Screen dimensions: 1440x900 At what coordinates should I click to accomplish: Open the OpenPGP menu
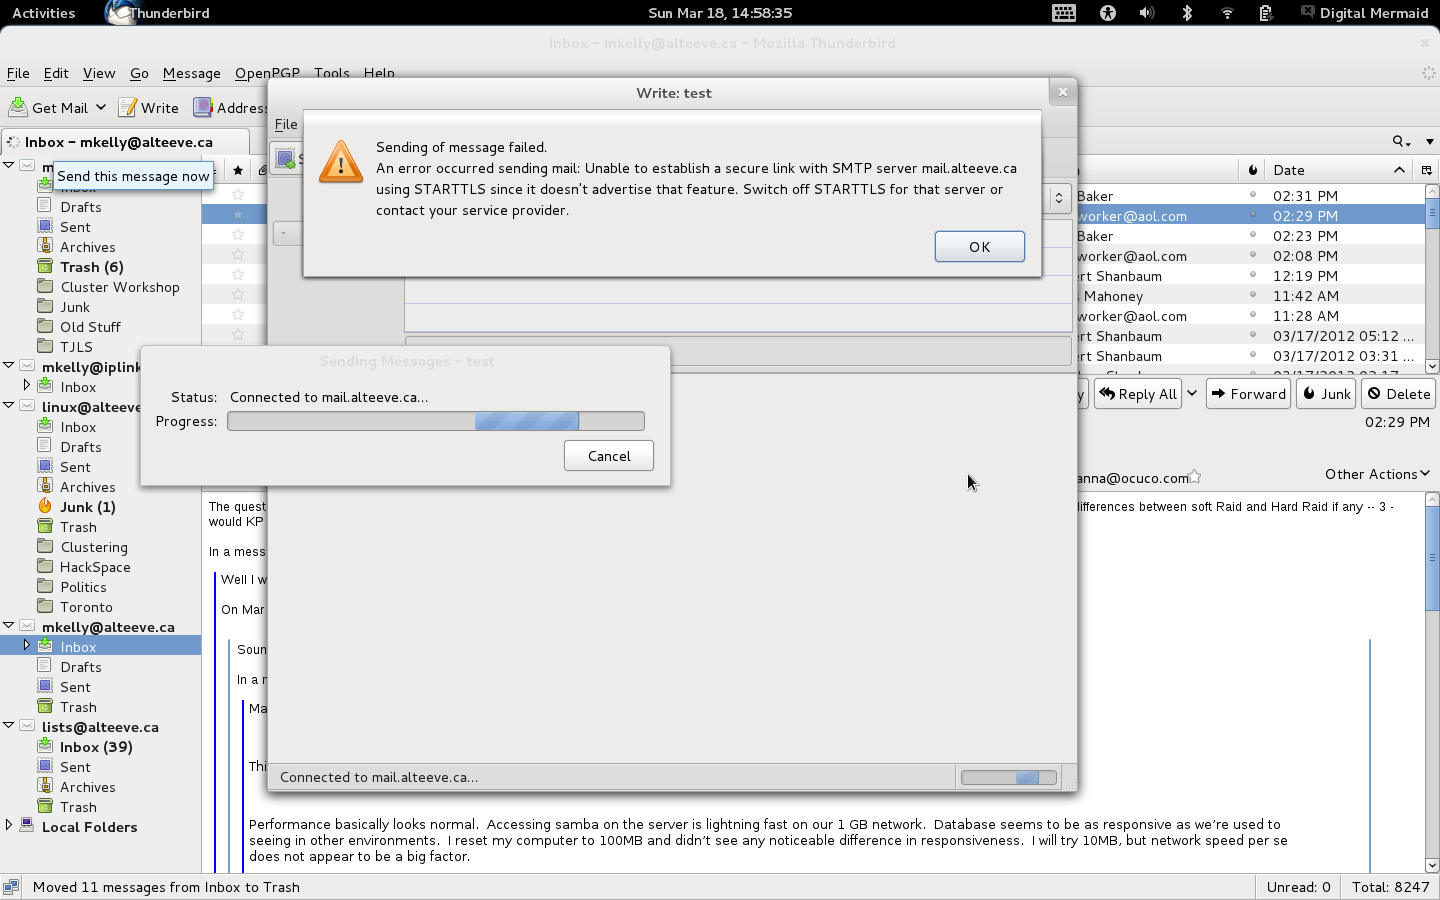tap(267, 73)
